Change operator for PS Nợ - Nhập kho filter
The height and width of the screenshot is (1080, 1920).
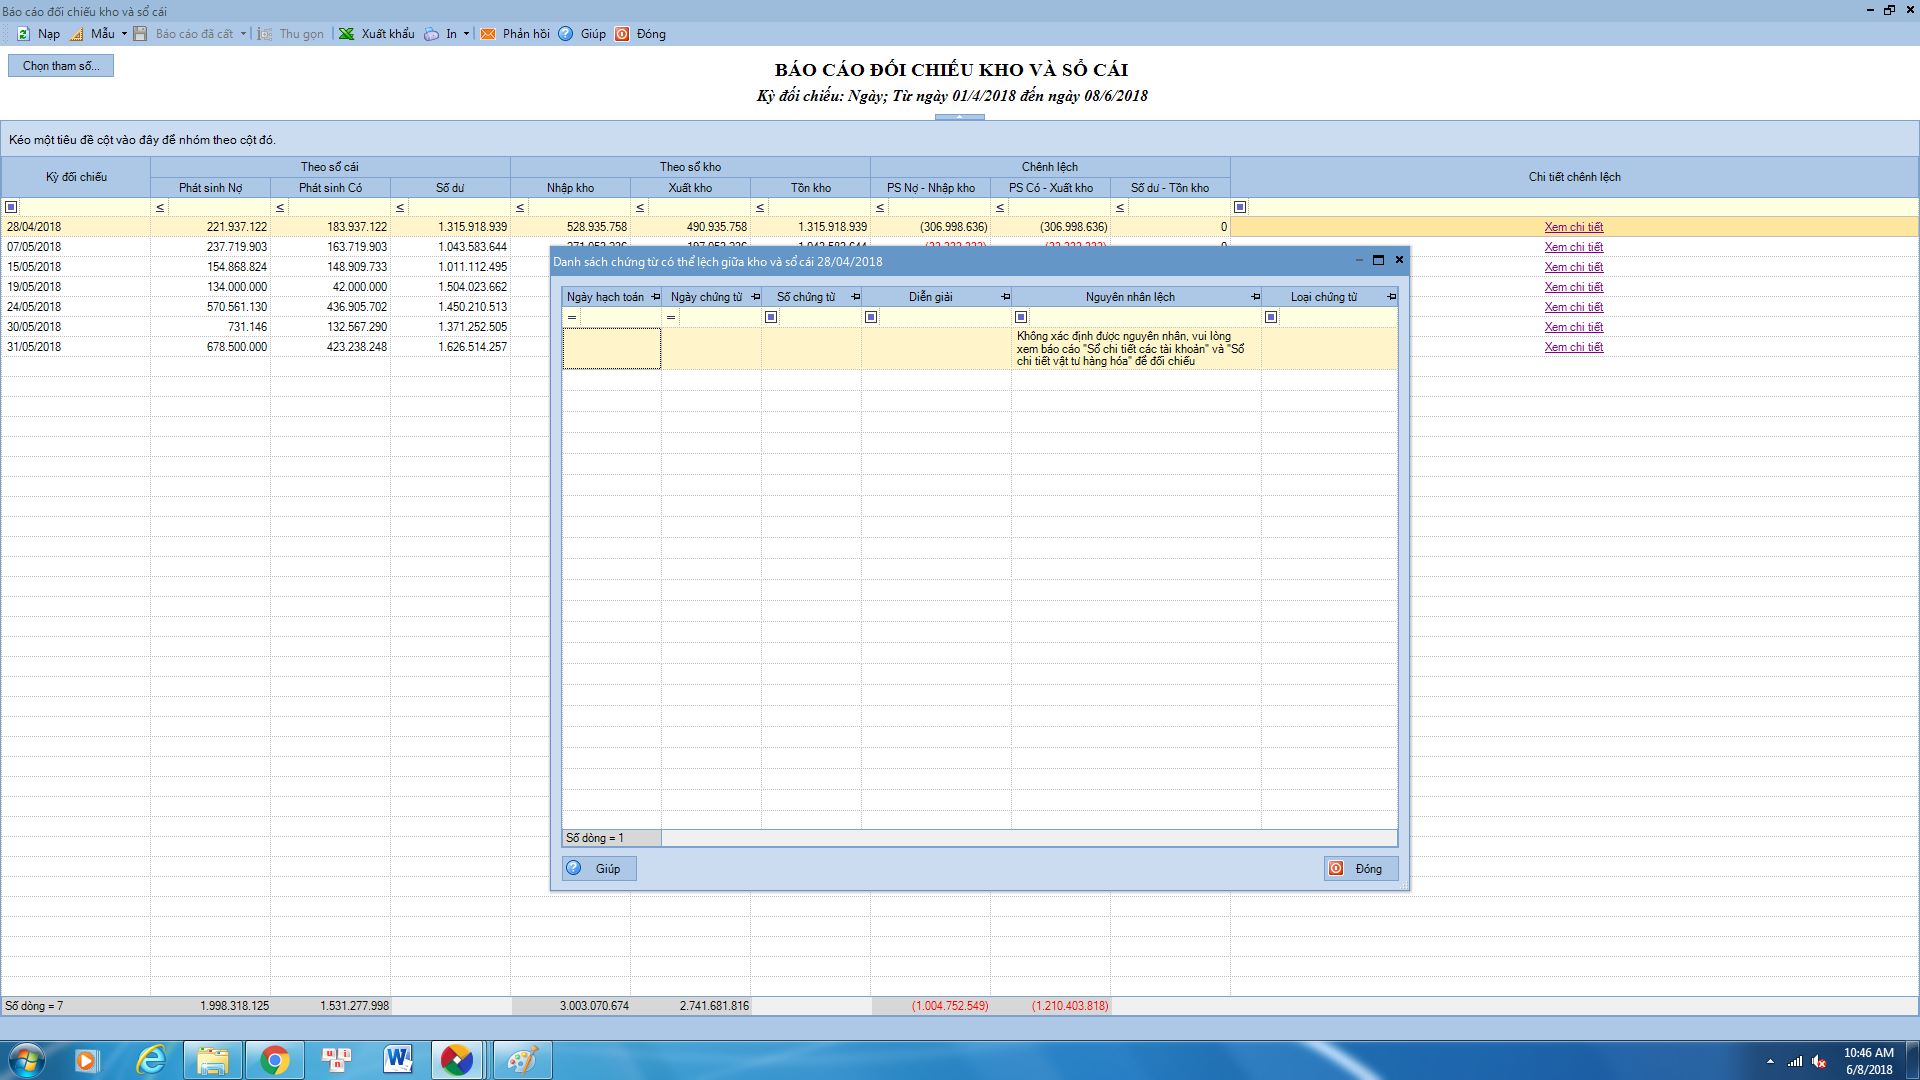pos(880,207)
